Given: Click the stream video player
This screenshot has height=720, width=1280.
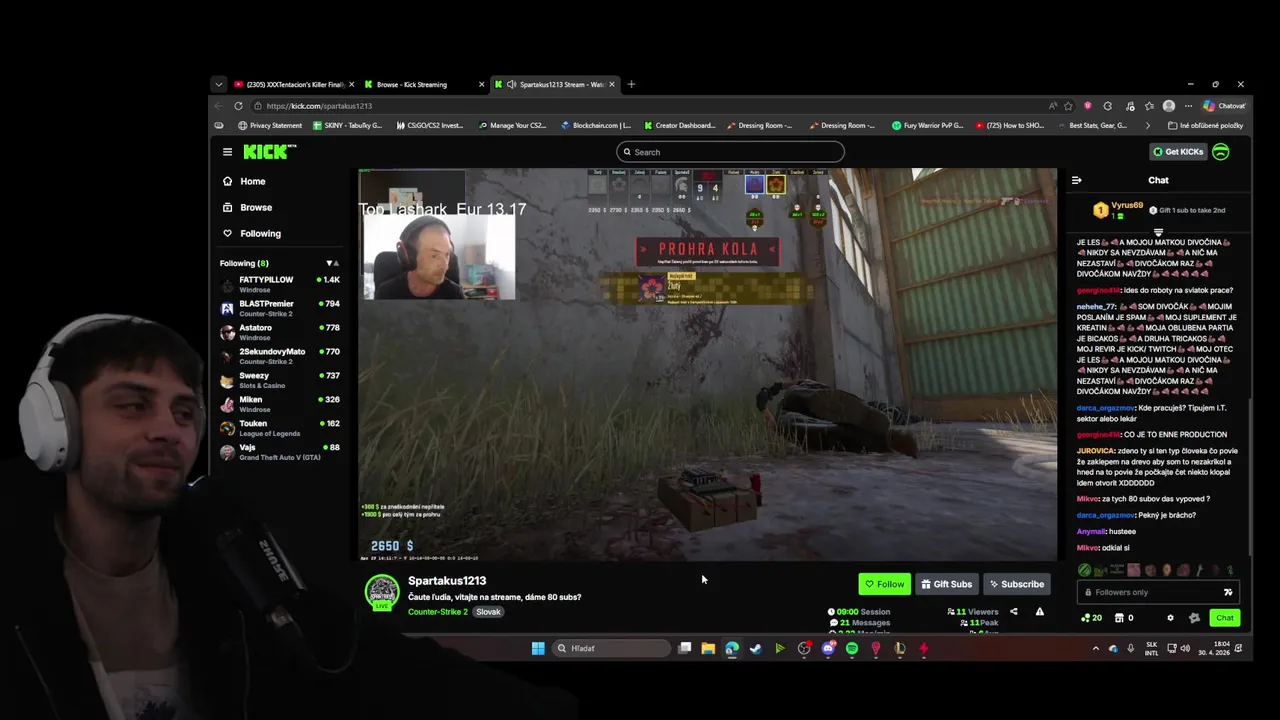Looking at the screenshot, I should coord(707,364).
